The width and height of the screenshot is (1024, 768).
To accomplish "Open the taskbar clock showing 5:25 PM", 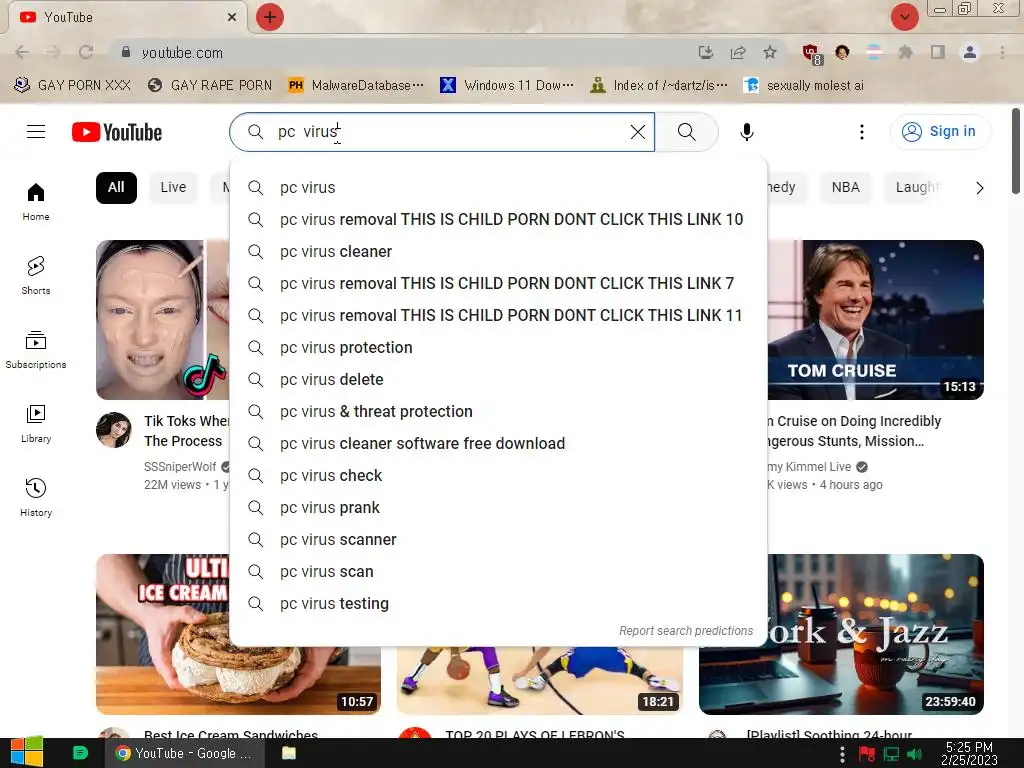I will (969, 753).
